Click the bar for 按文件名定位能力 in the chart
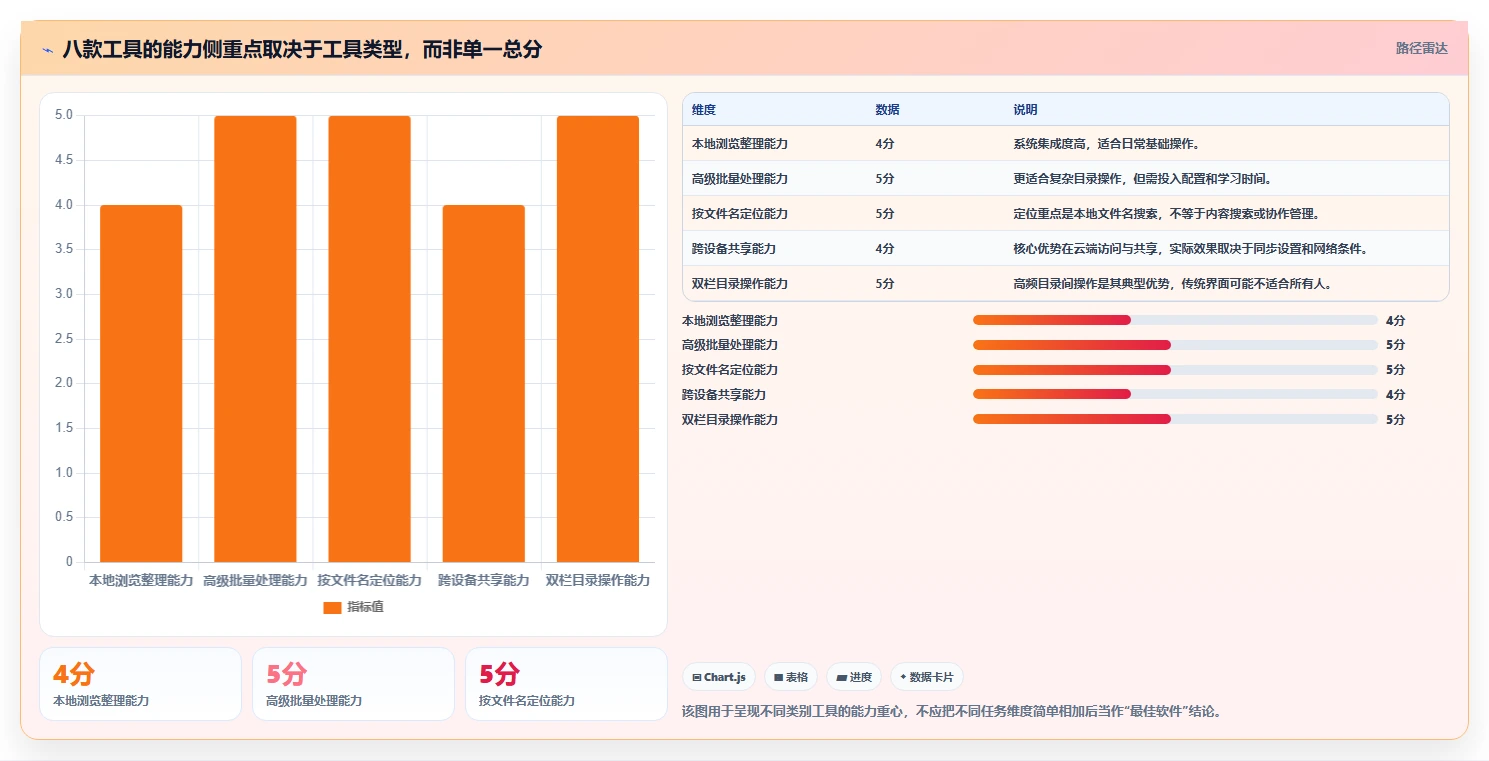Viewport: 1489px width, 761px height. [369, 339]
